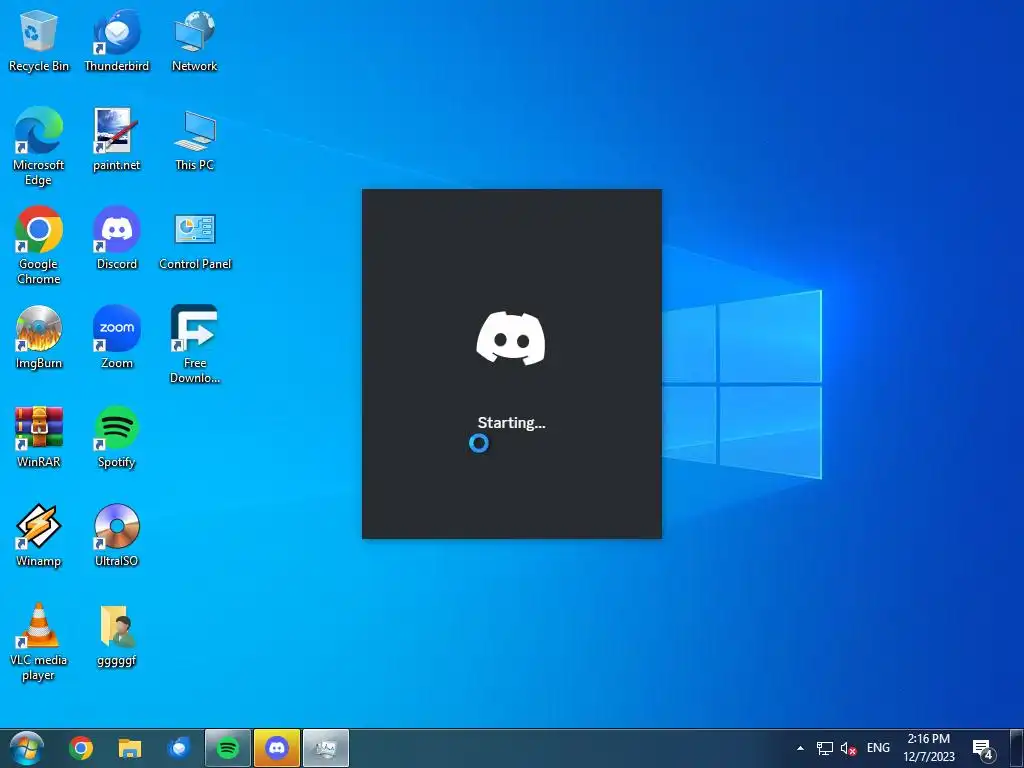Open the ENG language indicator
The height and width of the screenshot is (768, 1024).
[878, 748]
